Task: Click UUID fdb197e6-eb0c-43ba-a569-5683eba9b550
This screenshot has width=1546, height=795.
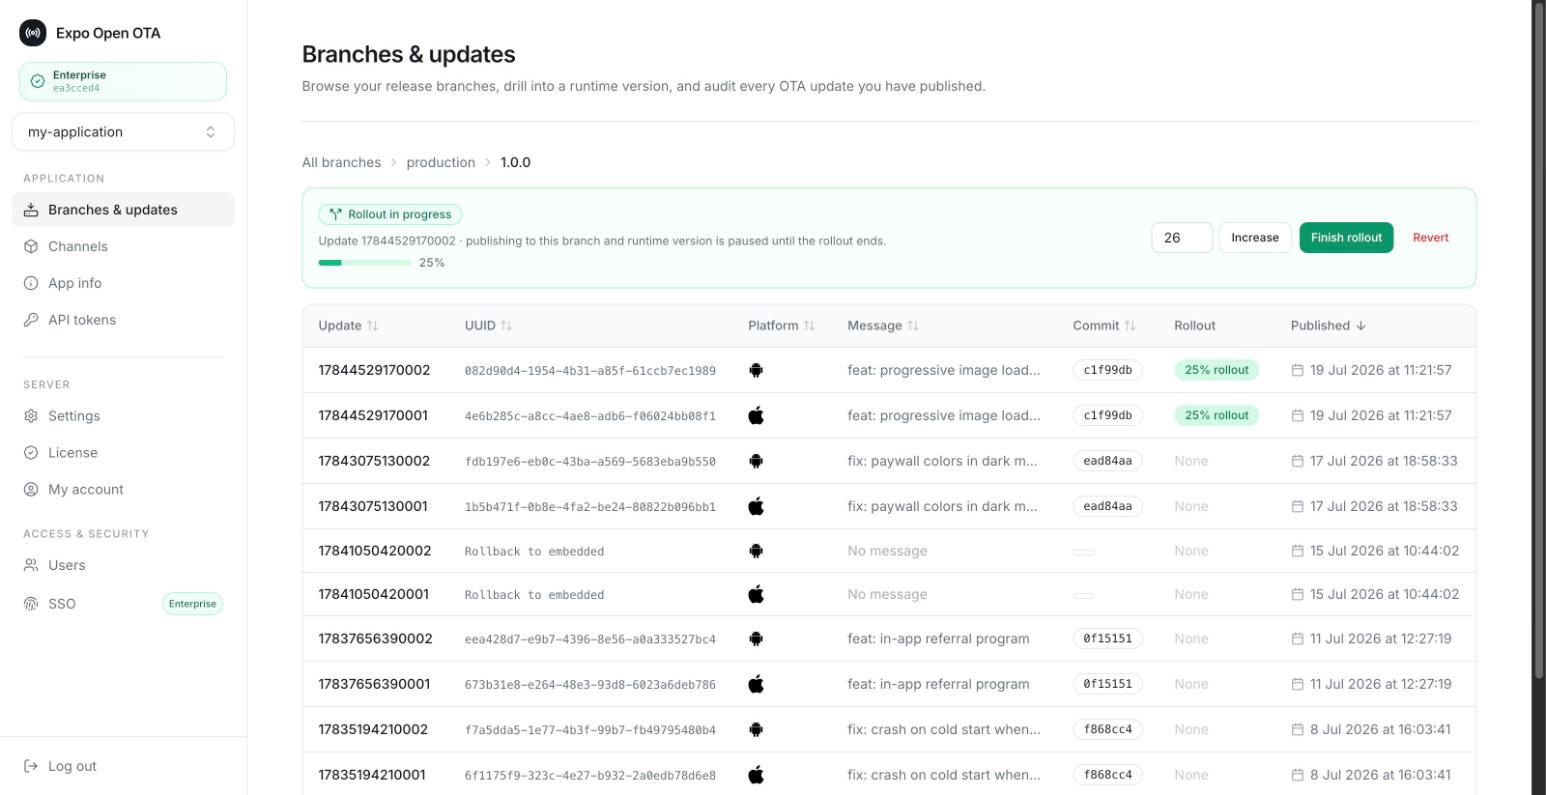Action: 590,462
